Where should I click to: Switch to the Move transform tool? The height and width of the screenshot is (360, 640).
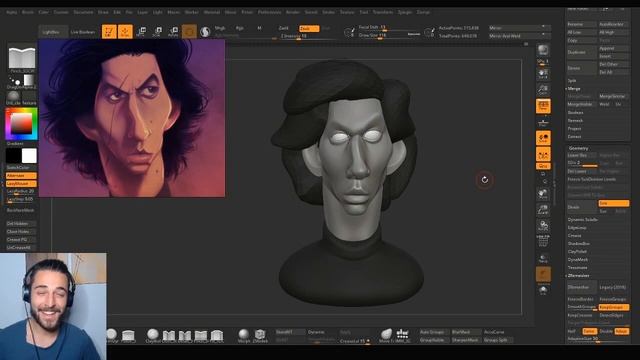tap(142, 31)
